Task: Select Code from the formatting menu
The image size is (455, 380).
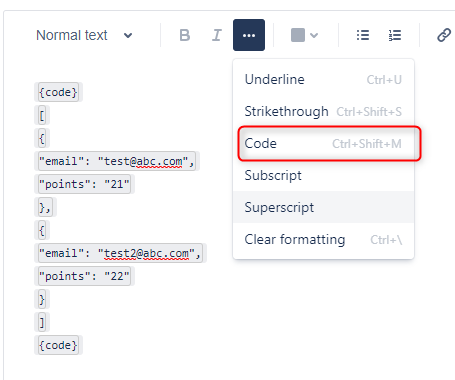Action: coord(323,144)
